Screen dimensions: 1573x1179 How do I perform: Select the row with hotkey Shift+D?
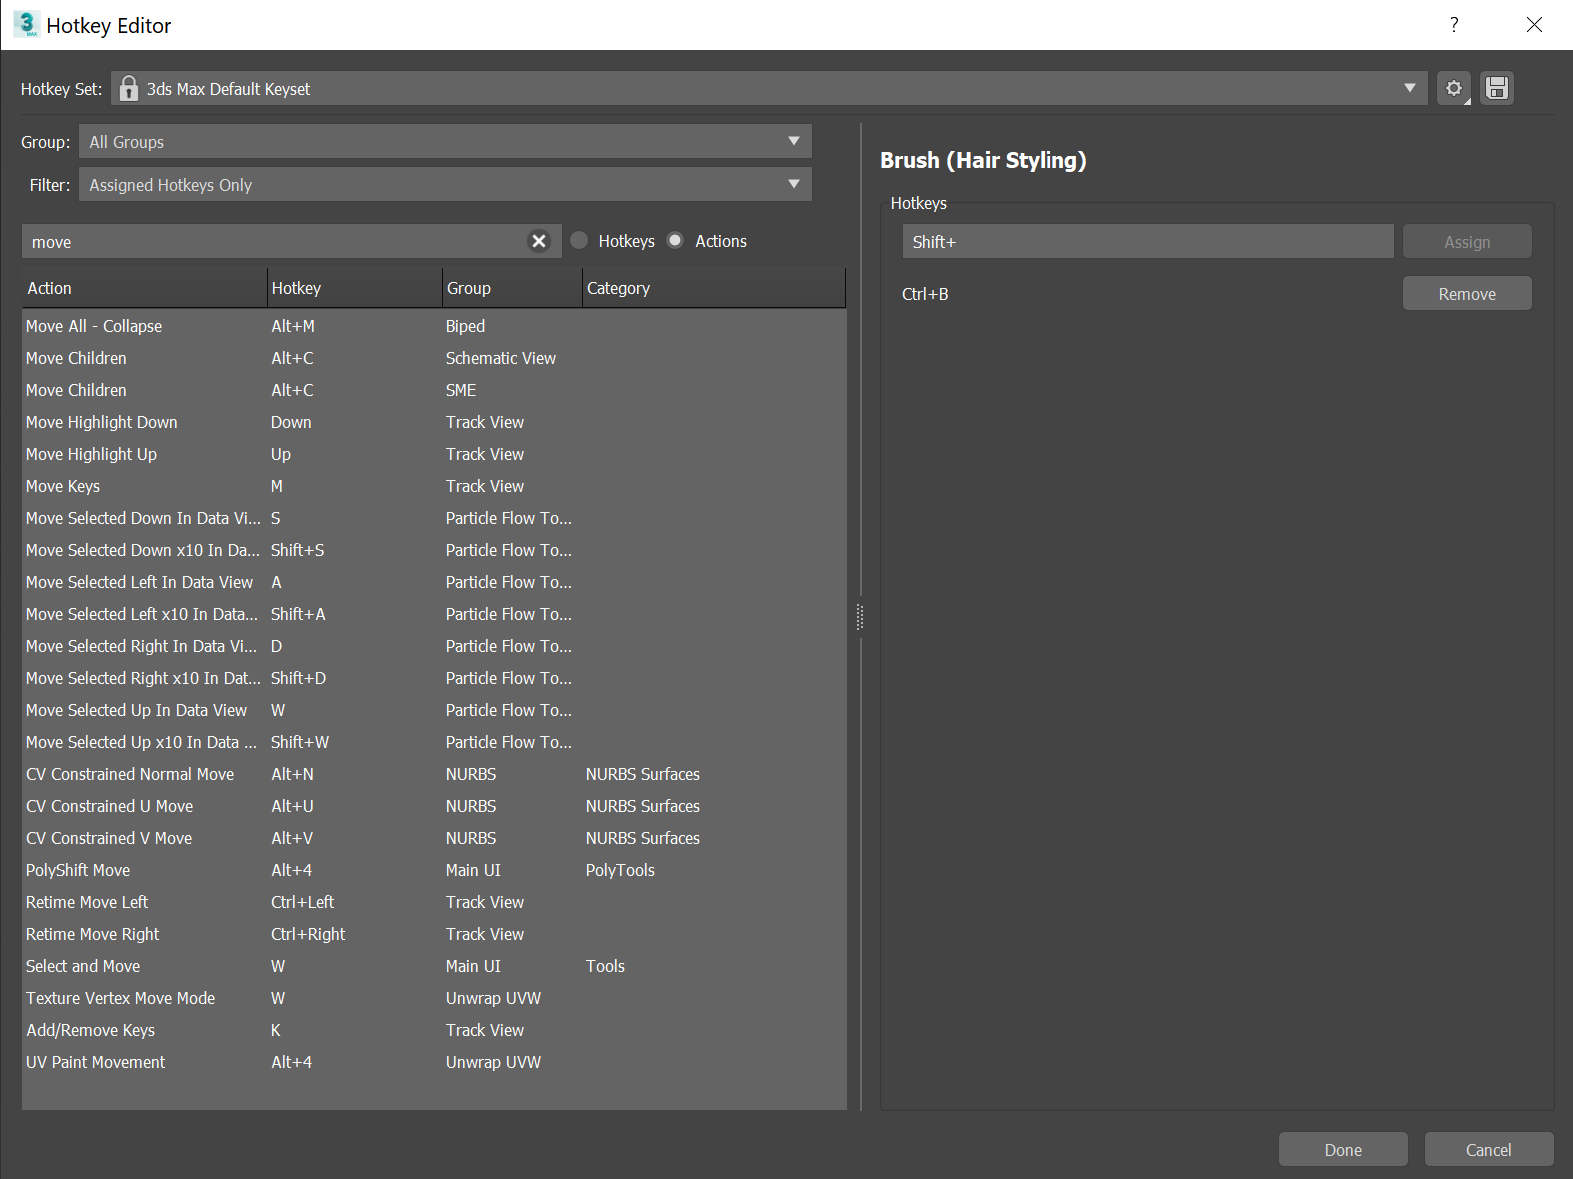[x=434, y=678]
